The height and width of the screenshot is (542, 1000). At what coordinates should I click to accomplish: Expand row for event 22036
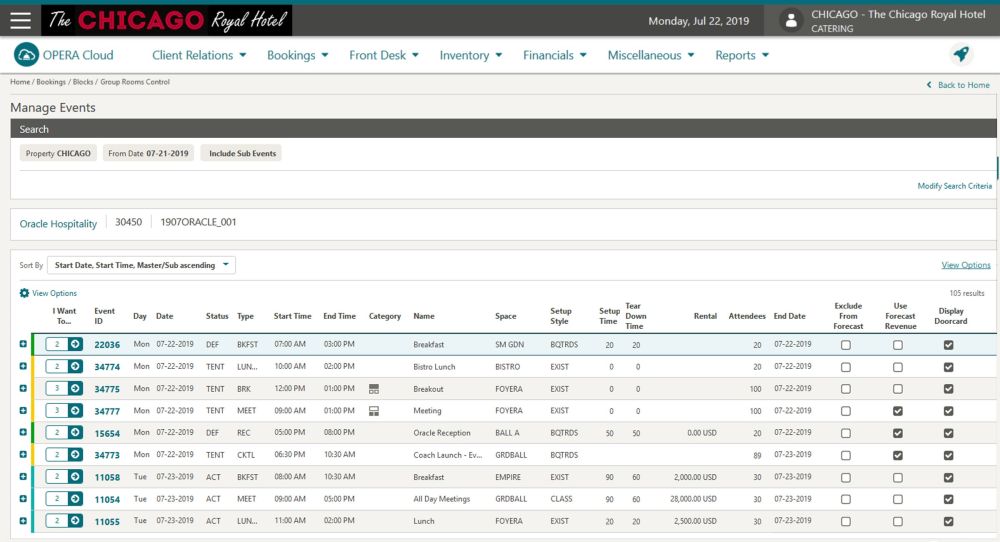(23, 344)
